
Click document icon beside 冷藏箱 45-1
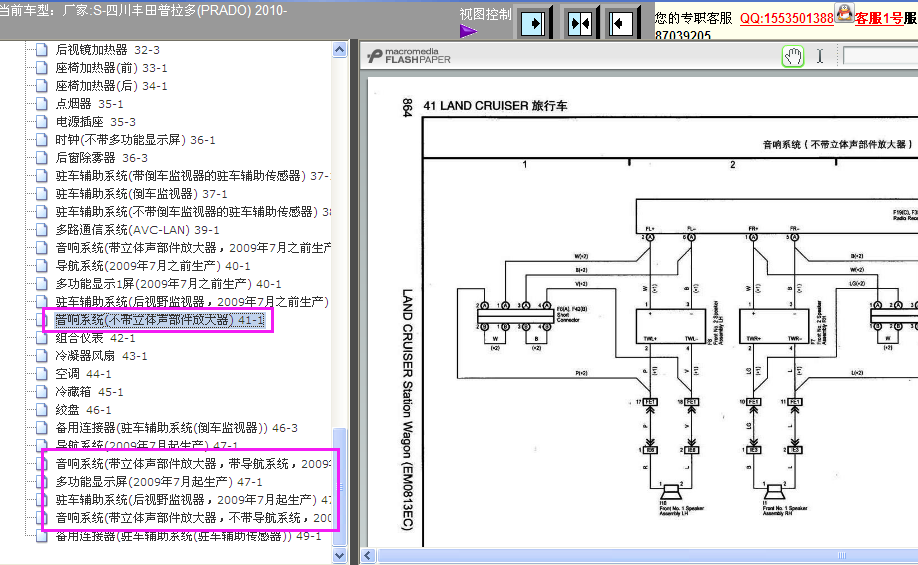[x=42, y=392]
